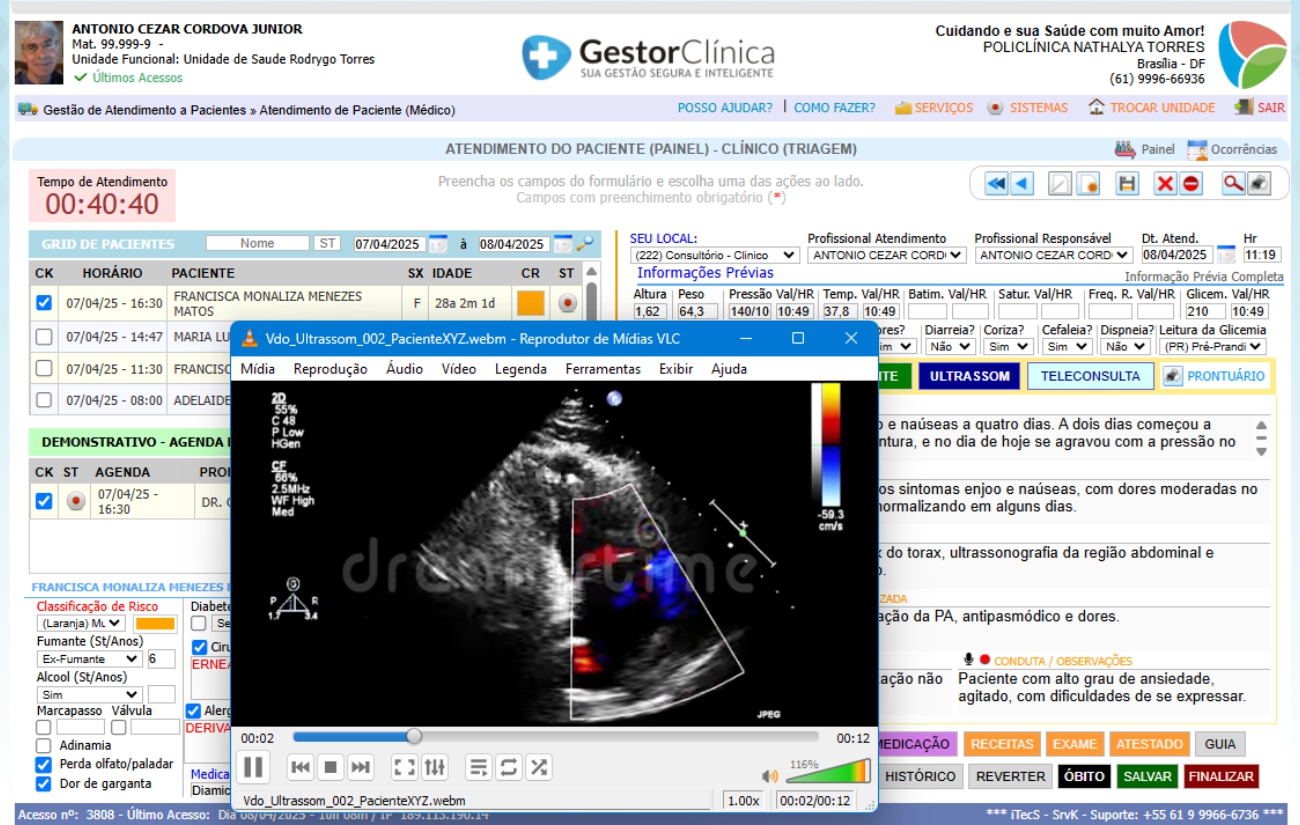Open the VLC Ferramentas menu
Image resolution: width=1300 pixels, height=825 pixels.
tap(603, 368)
